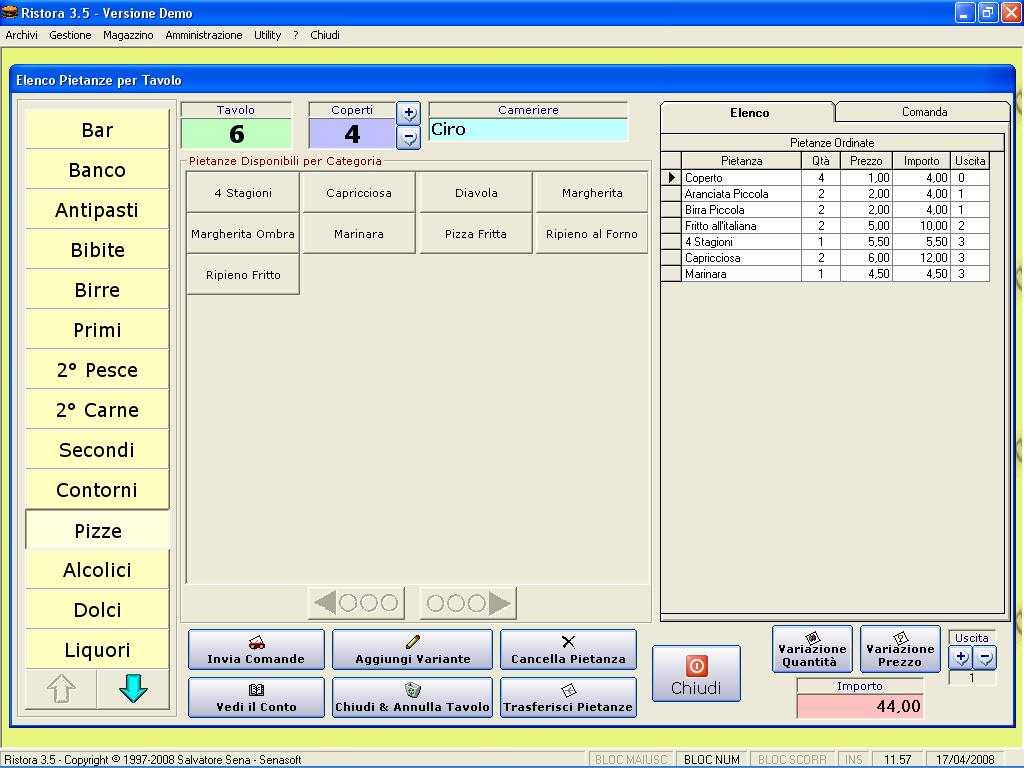Click Trasferisci Pietanze button
Screen dimensions: 1024x768
coord(568,697)
